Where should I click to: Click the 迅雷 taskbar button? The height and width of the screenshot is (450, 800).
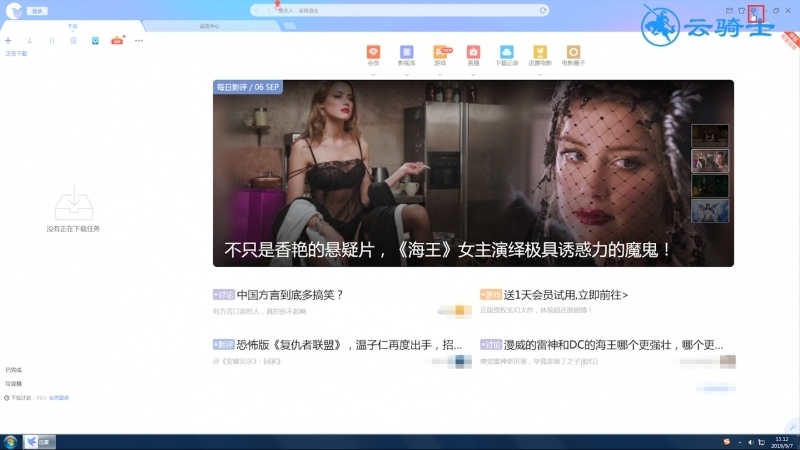pyautogui.click(x=39, y=442)
